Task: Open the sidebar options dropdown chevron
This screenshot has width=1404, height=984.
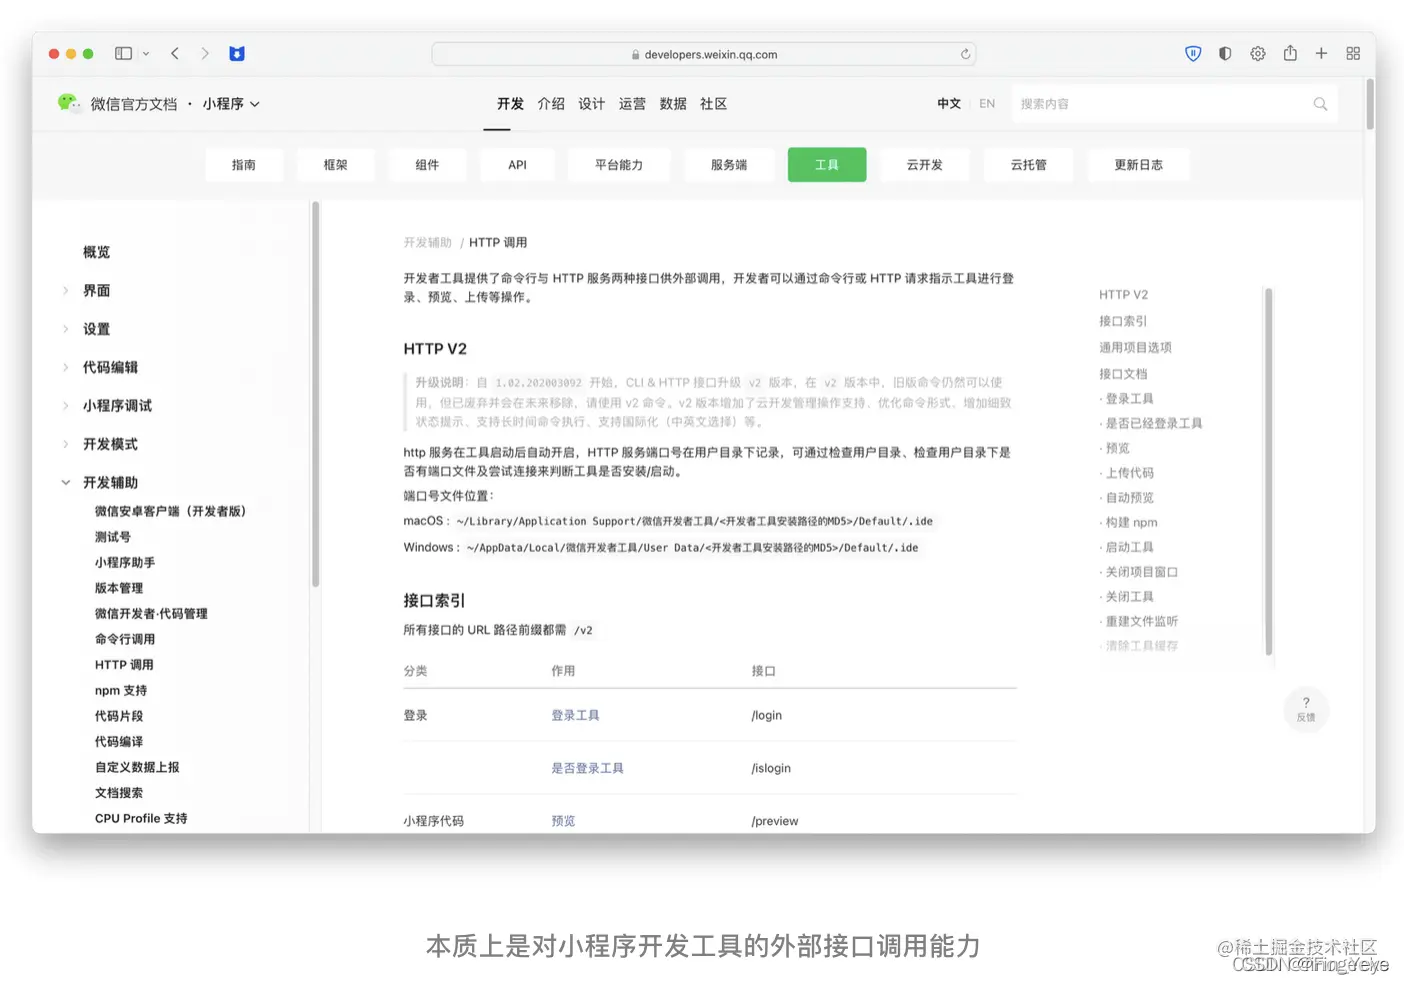Action: [x=146, y=54]
